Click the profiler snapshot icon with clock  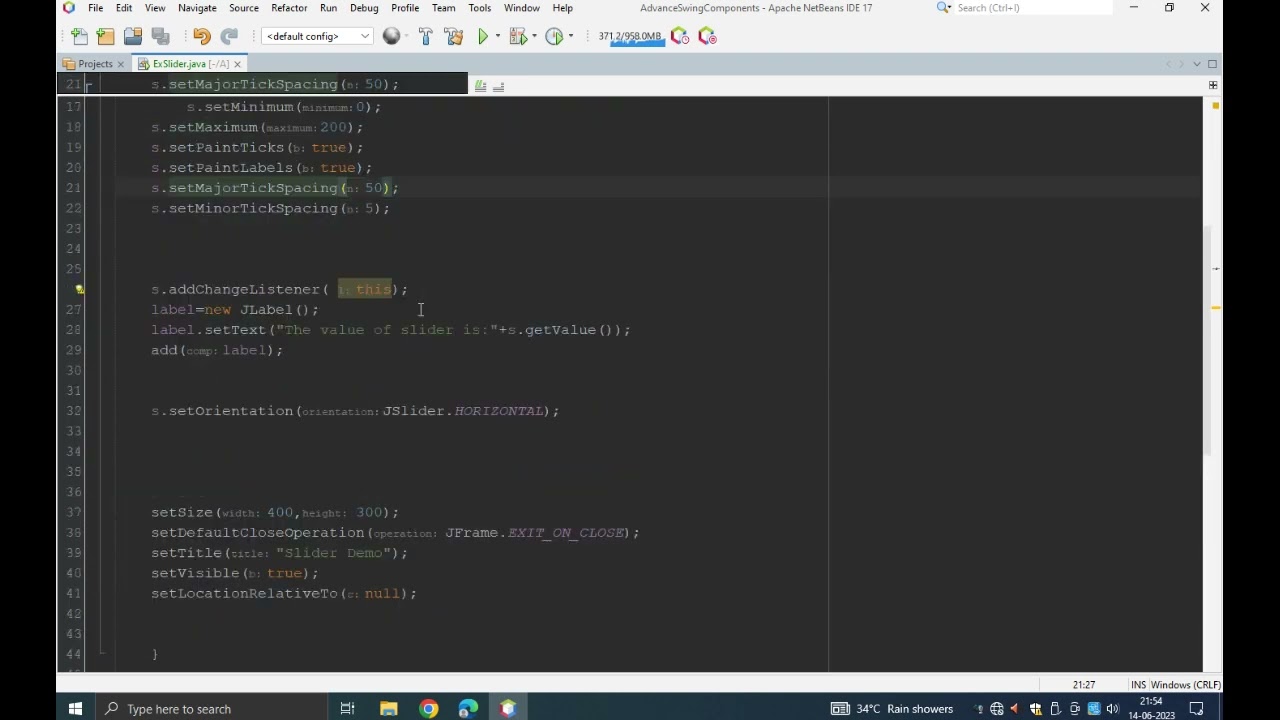(680, 36)
